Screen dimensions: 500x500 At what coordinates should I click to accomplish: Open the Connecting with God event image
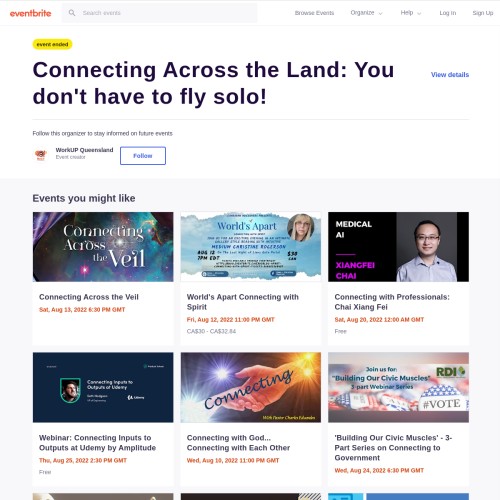(x=251, y=387)
